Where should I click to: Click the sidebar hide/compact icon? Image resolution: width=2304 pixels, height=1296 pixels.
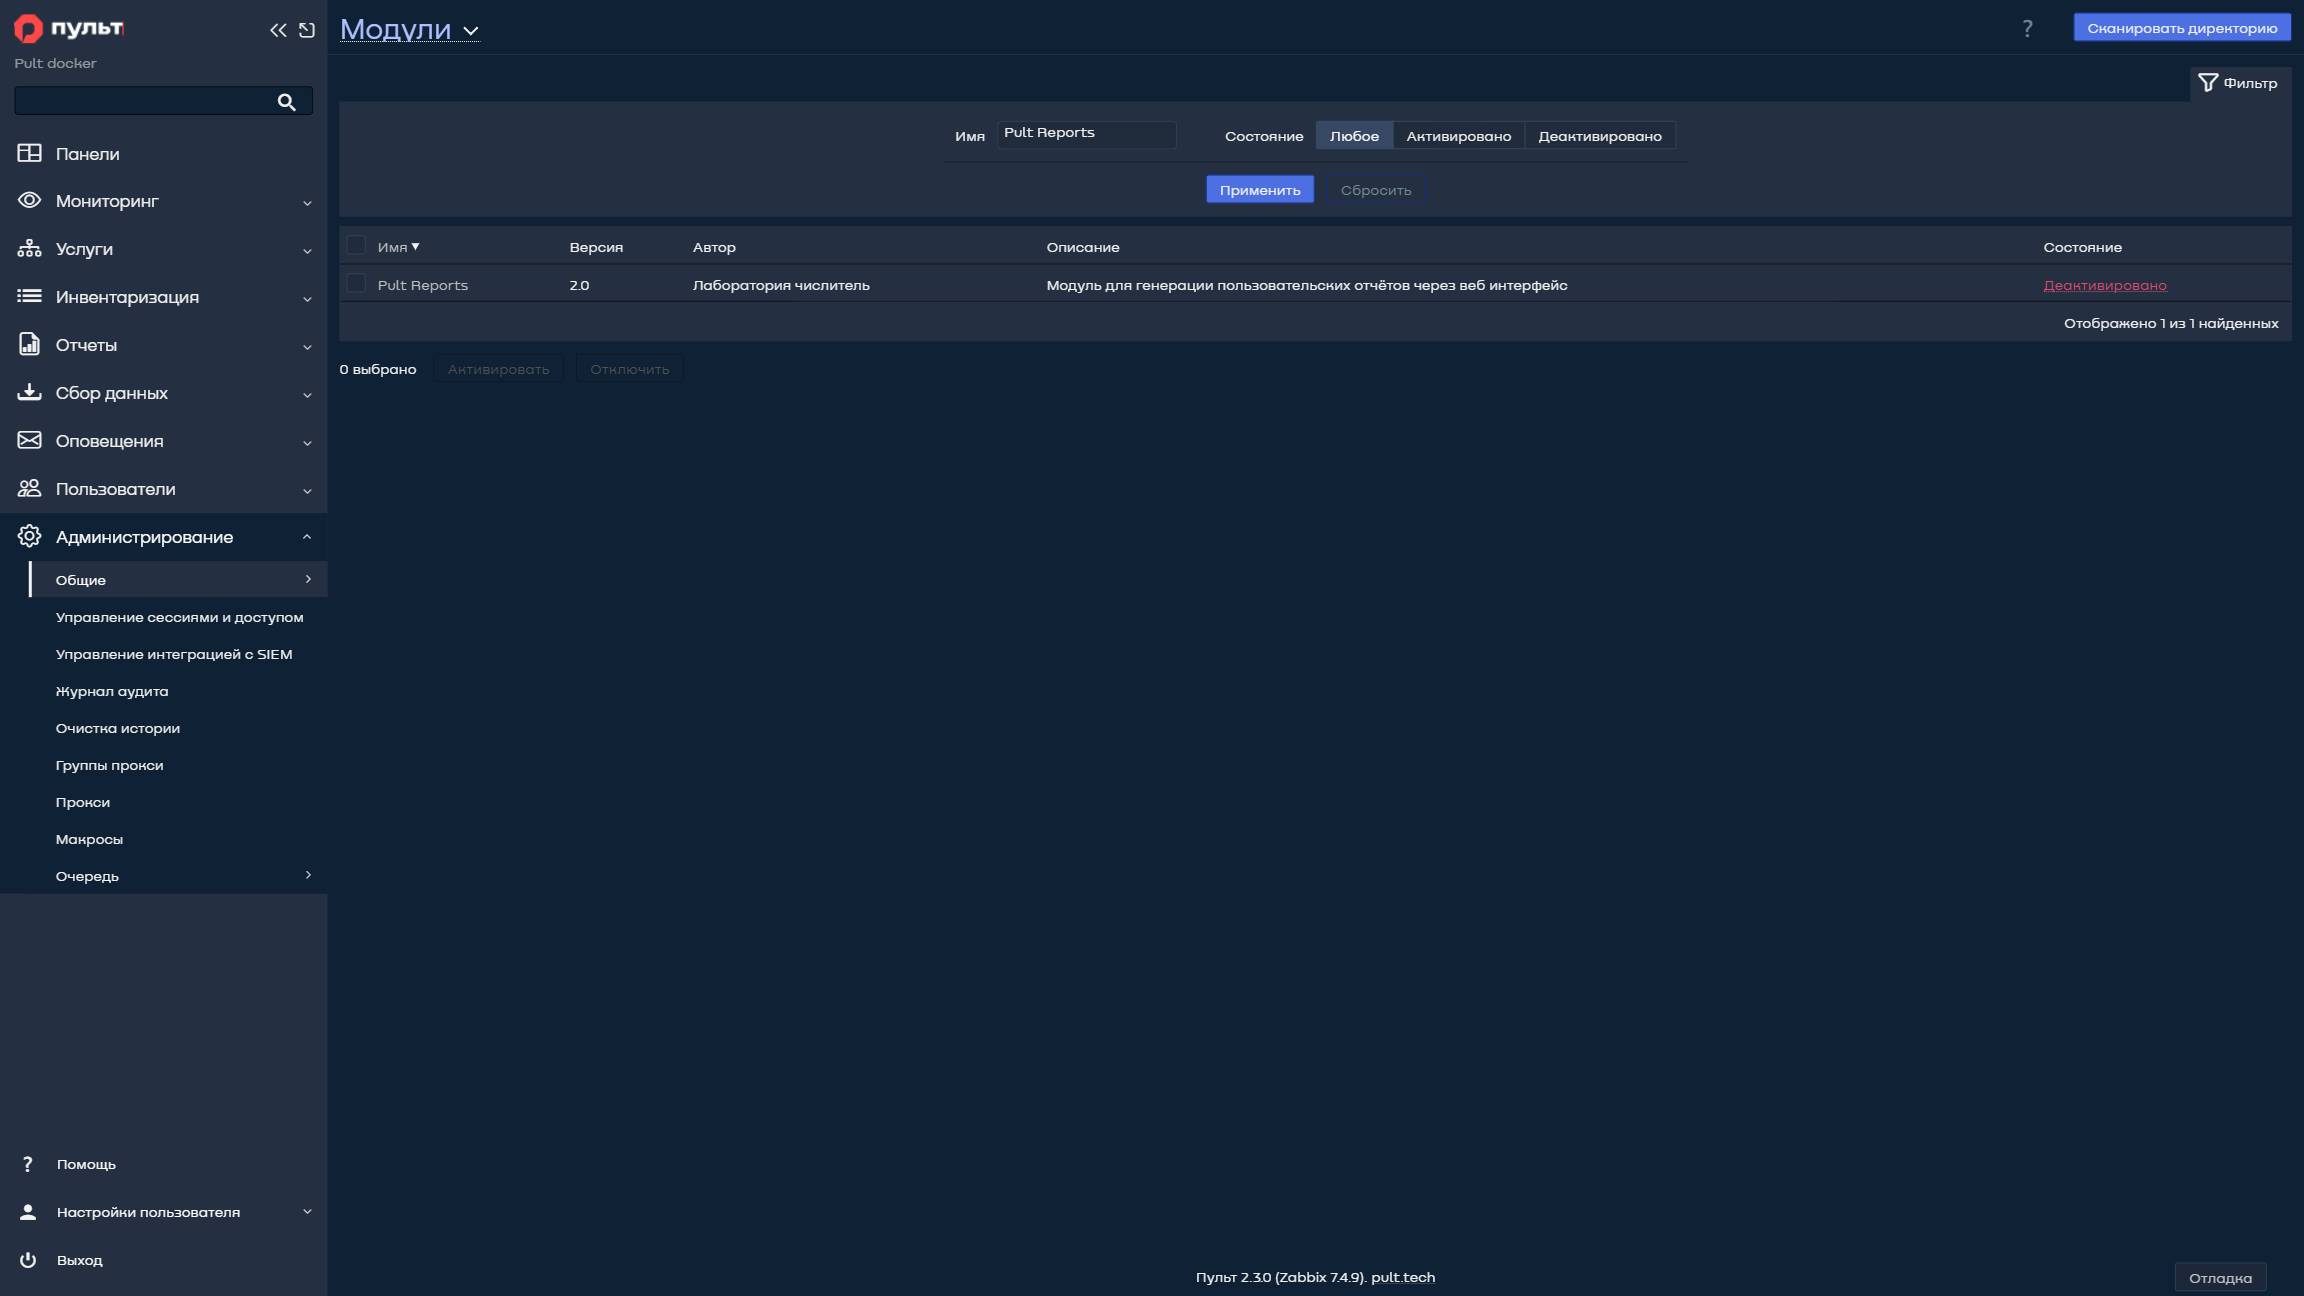pyautogui.click(x=307, y=30)
